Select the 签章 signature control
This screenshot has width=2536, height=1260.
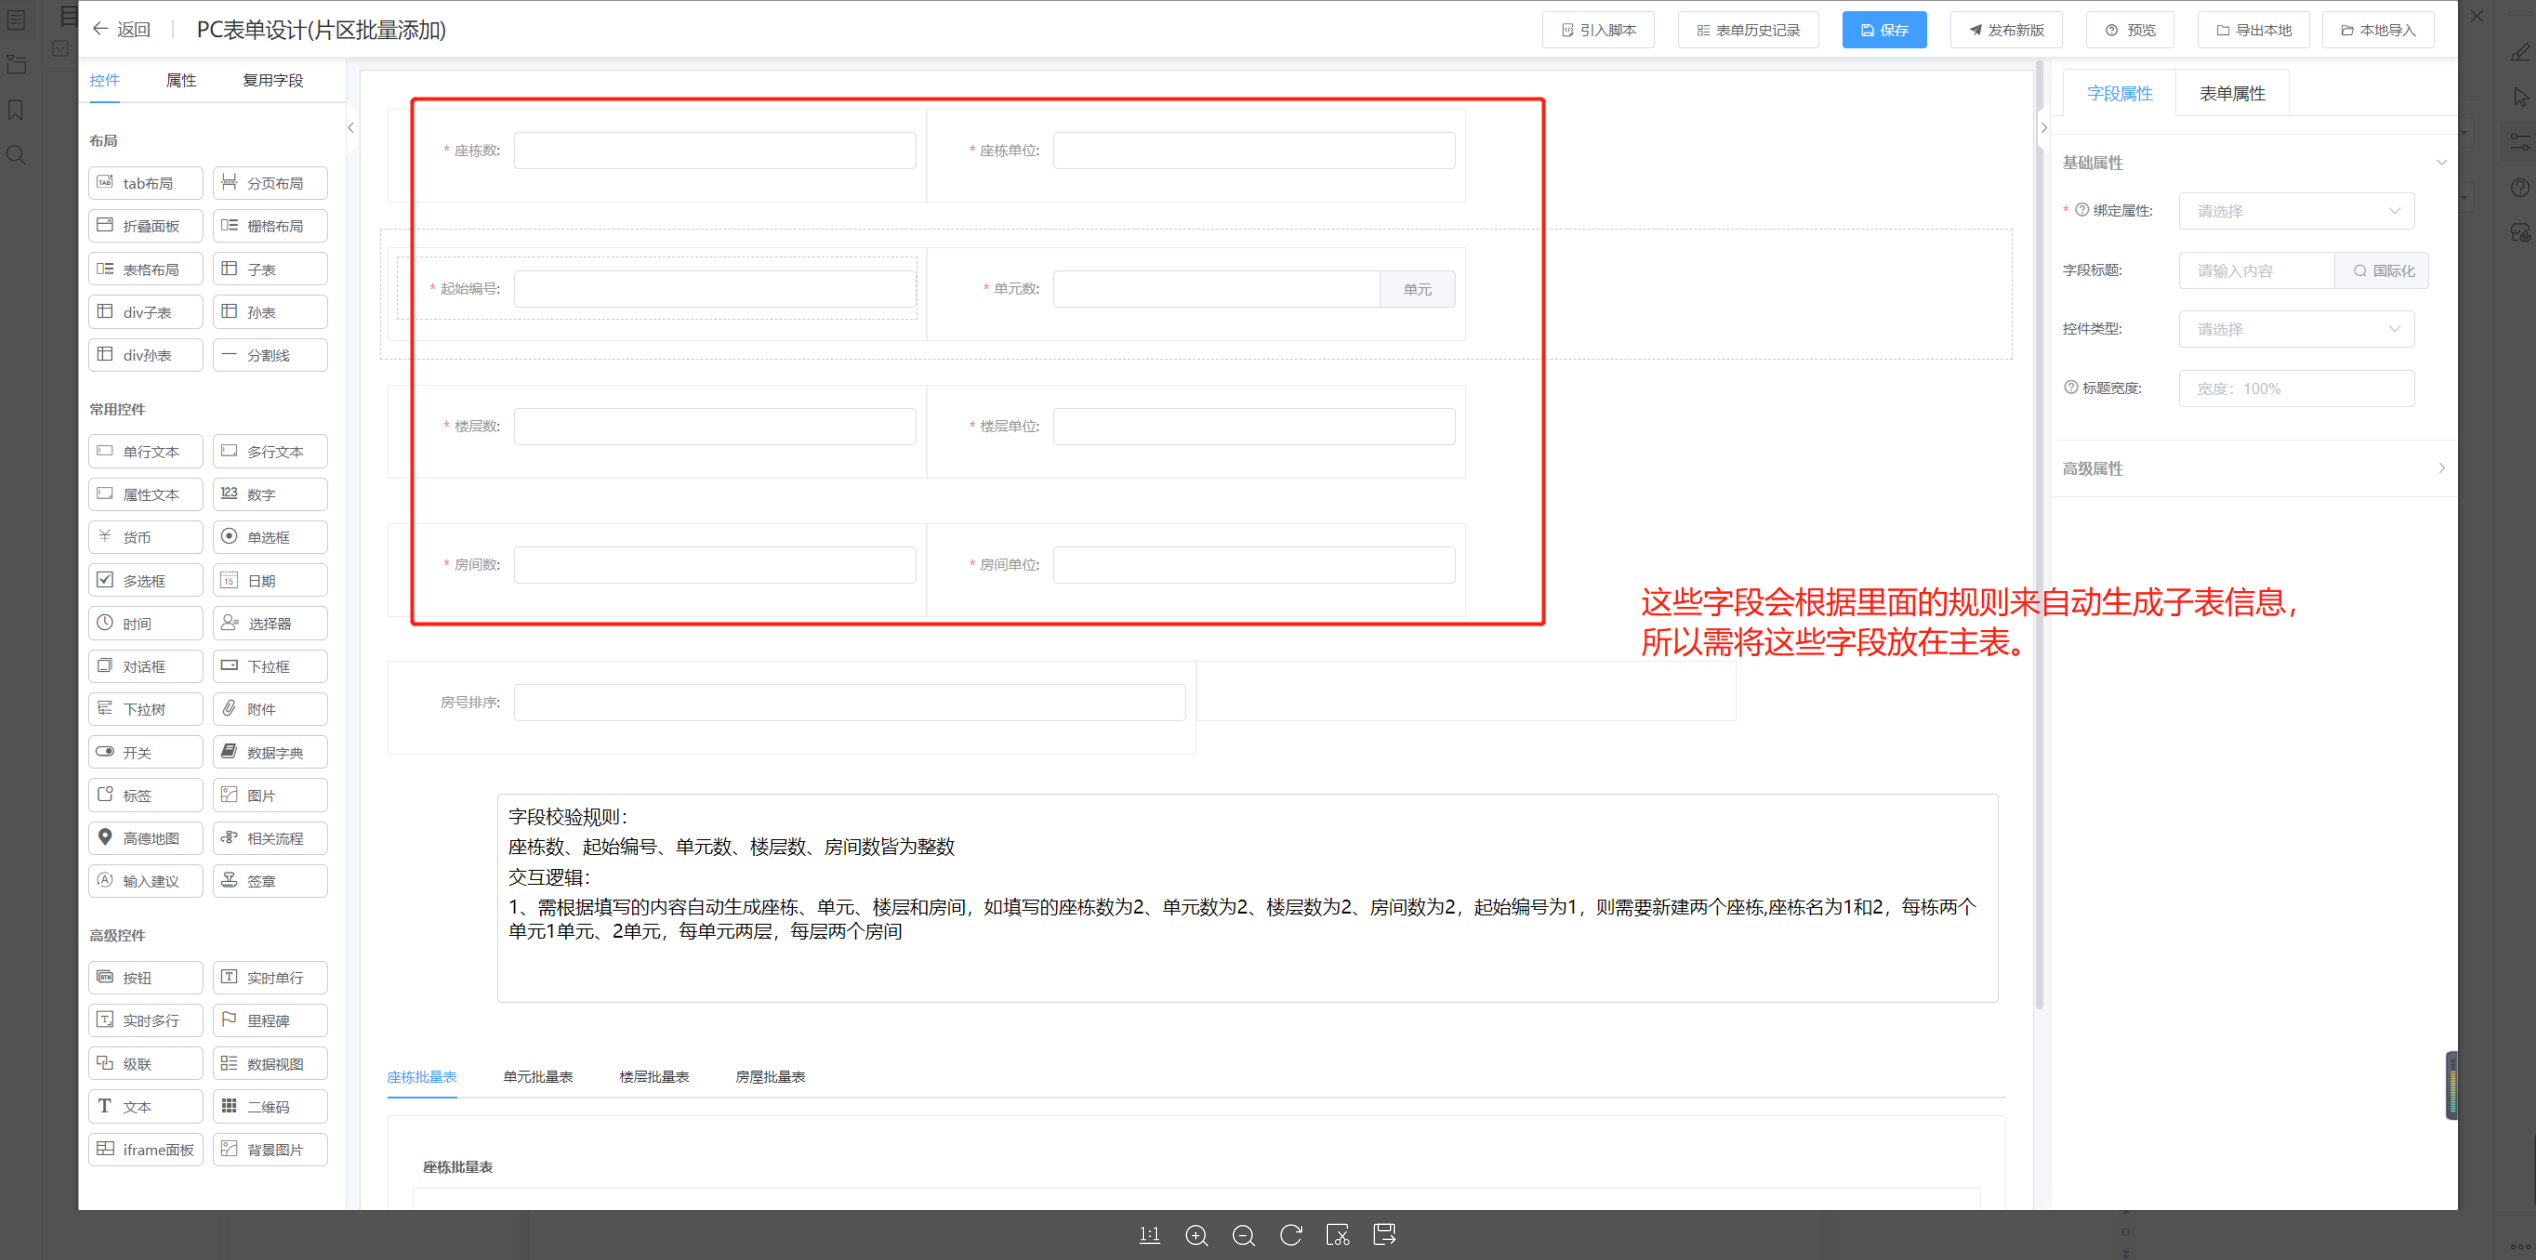coord(270,881)
